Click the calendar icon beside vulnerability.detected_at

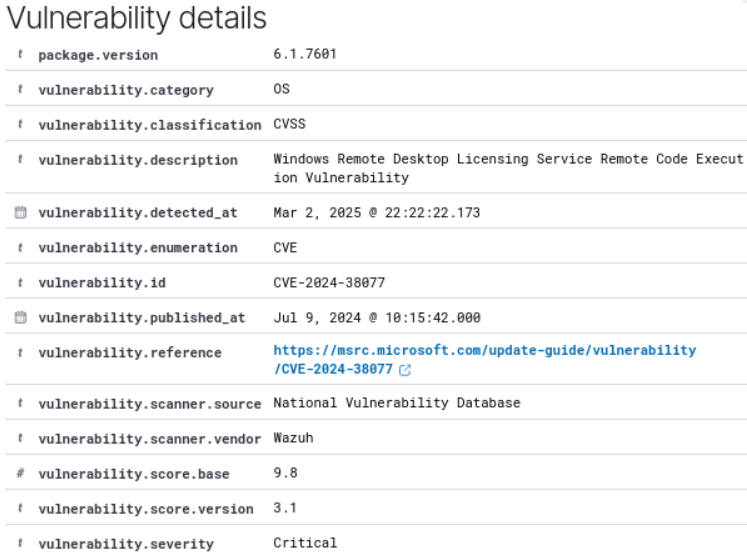coord(20,213)
